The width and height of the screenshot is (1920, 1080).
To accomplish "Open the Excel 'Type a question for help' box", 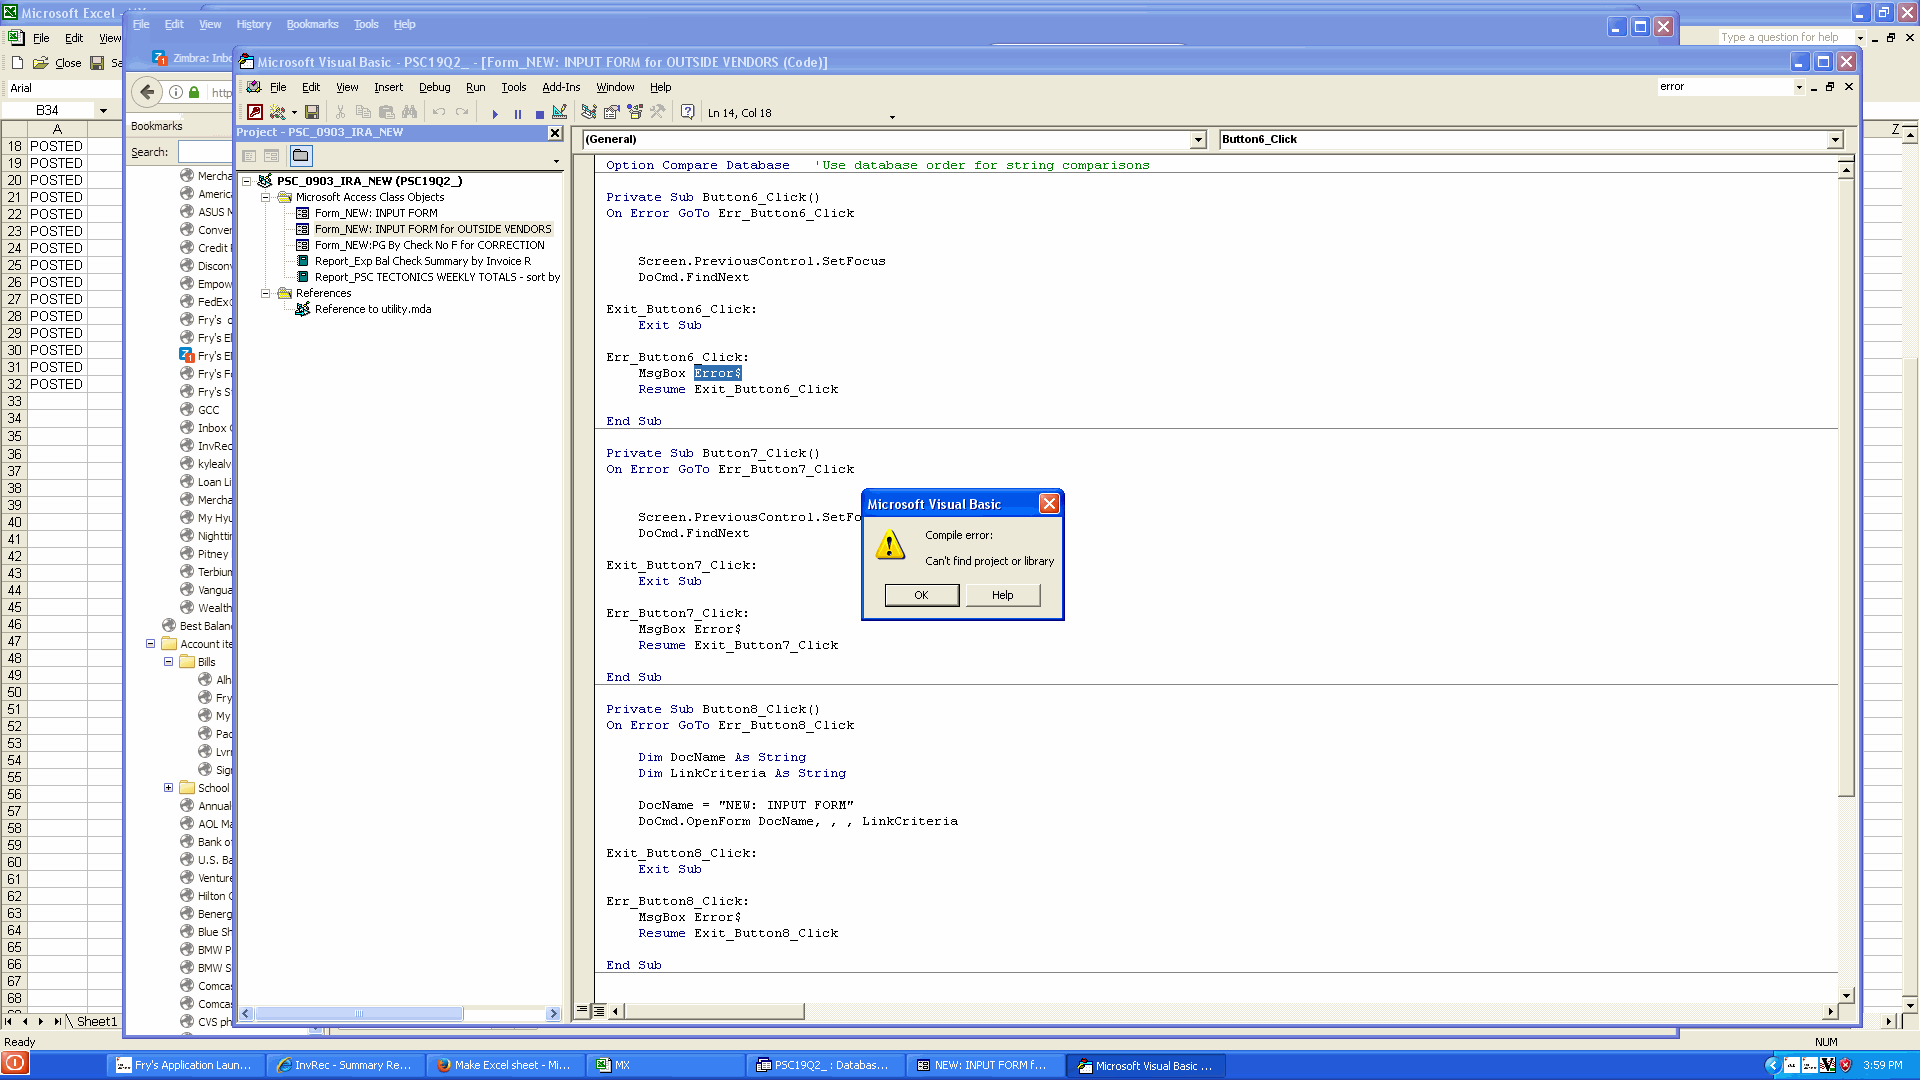I will click(1786, 37).
